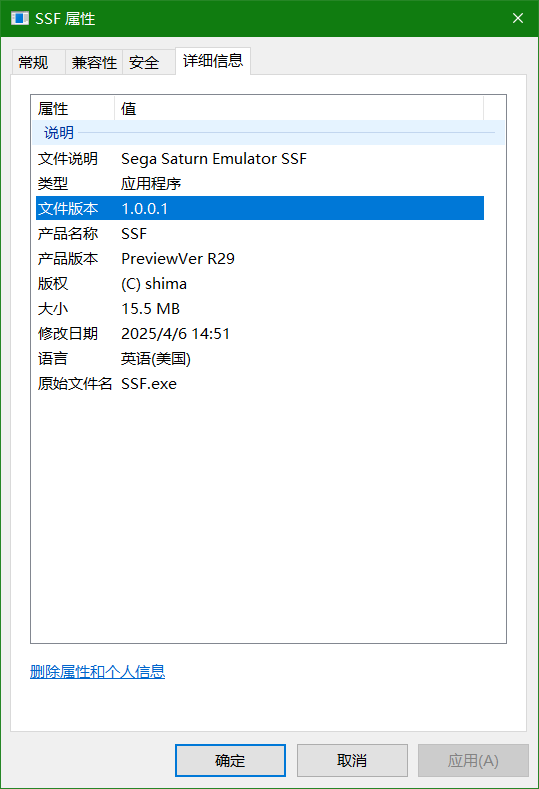The height and width of the screenshot is (789, 539).
Task: Select the 原始文件名 property row
Action: click(x=260, y=384)
